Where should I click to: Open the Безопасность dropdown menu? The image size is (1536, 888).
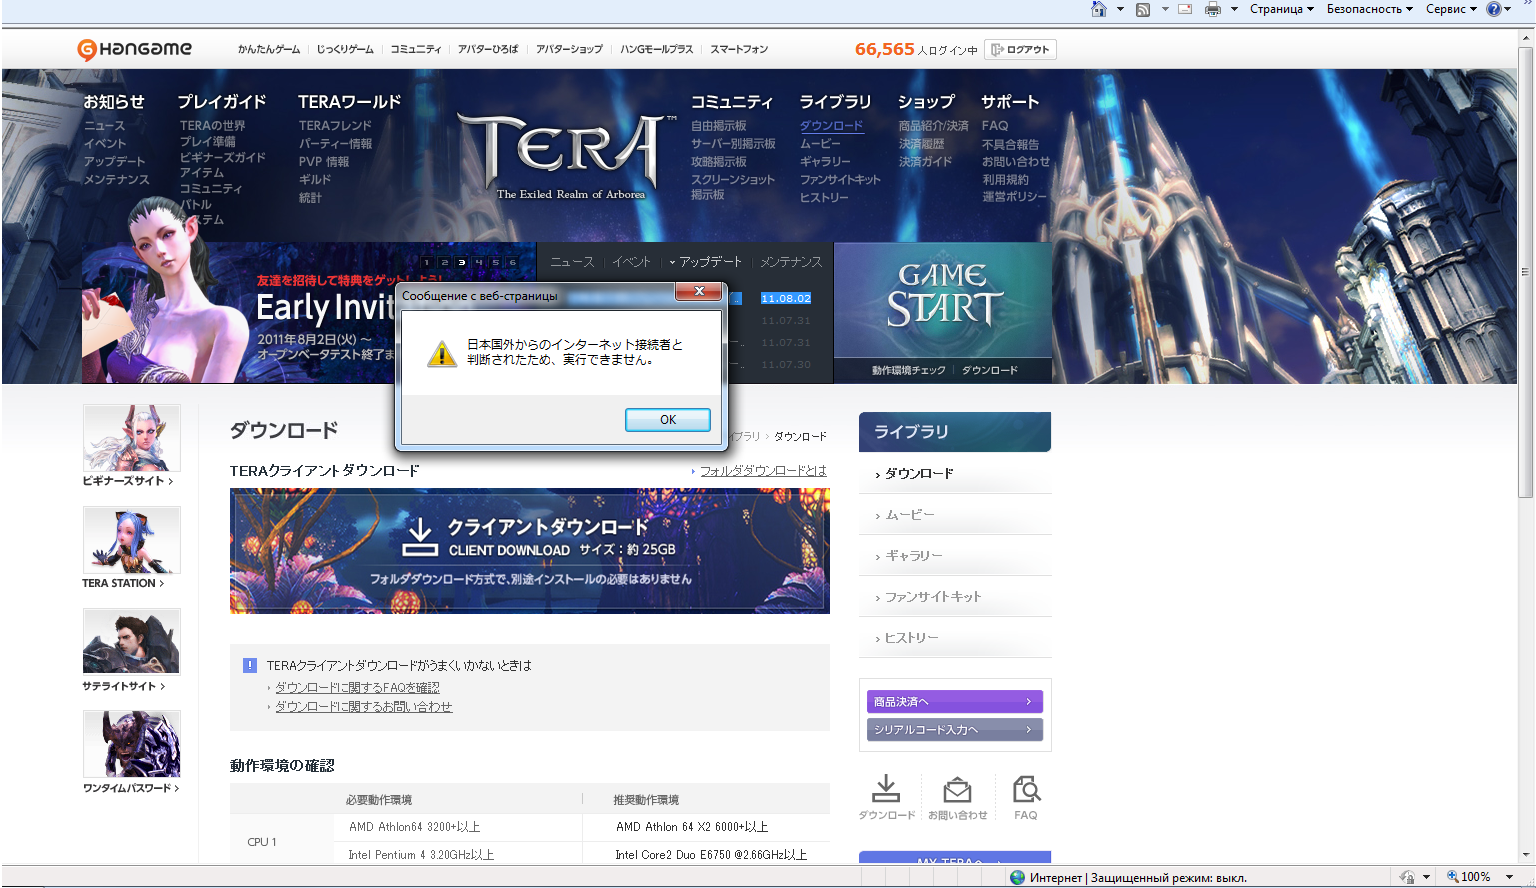click(1370, 9)
